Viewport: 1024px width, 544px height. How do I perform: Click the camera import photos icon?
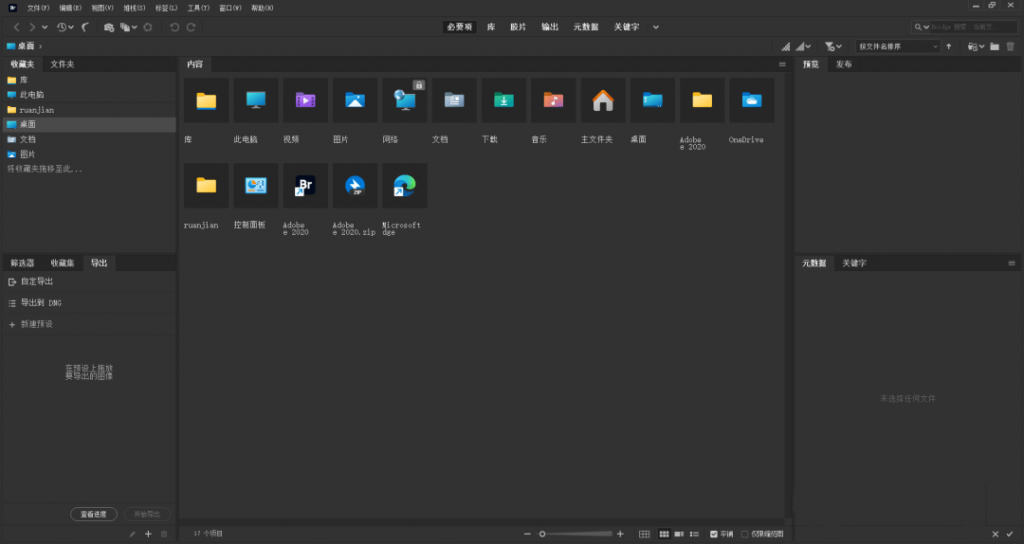point(109,27)
